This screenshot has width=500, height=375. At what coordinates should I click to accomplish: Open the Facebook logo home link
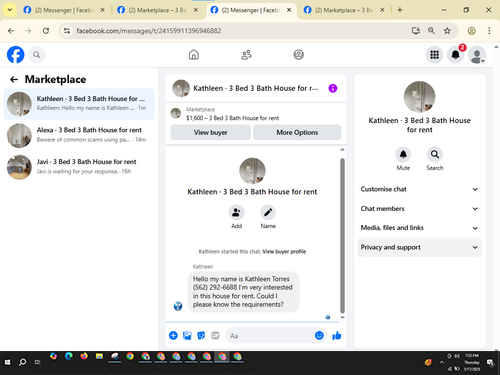click(x=16, y=55)
